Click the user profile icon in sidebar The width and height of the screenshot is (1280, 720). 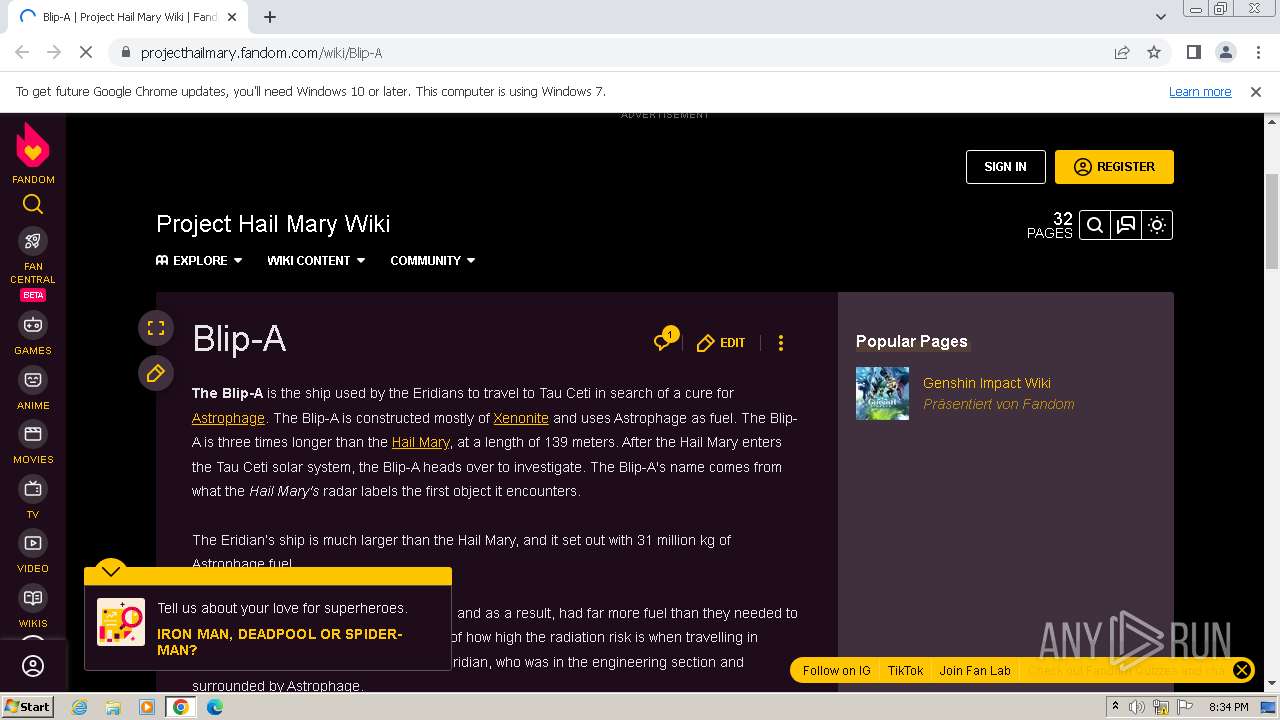click(x=33, y=666)
